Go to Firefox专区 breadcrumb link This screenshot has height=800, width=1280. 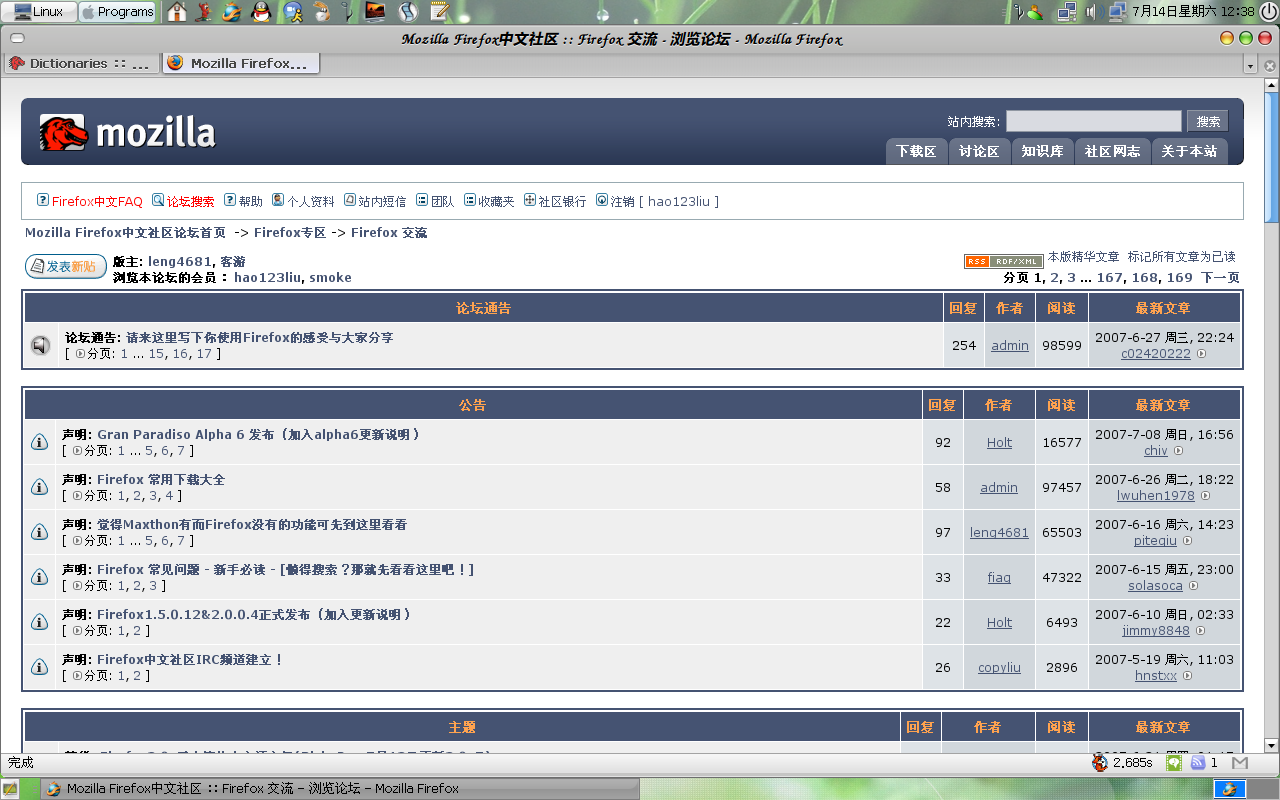tap(290, 232)
